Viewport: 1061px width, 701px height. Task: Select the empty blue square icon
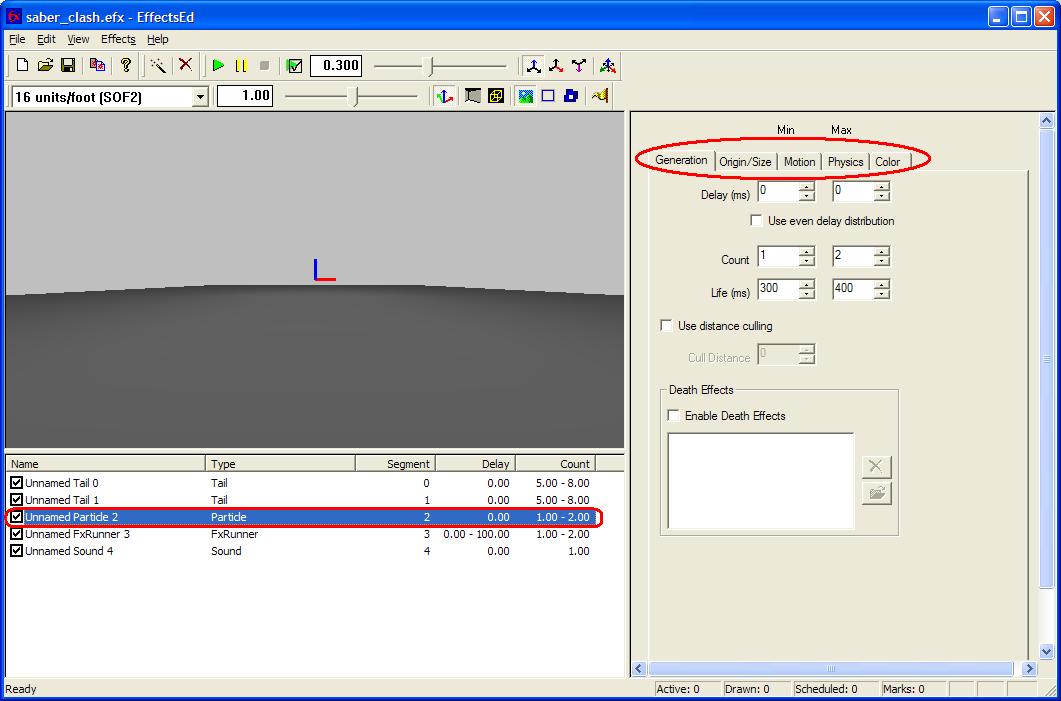point(548,96)
